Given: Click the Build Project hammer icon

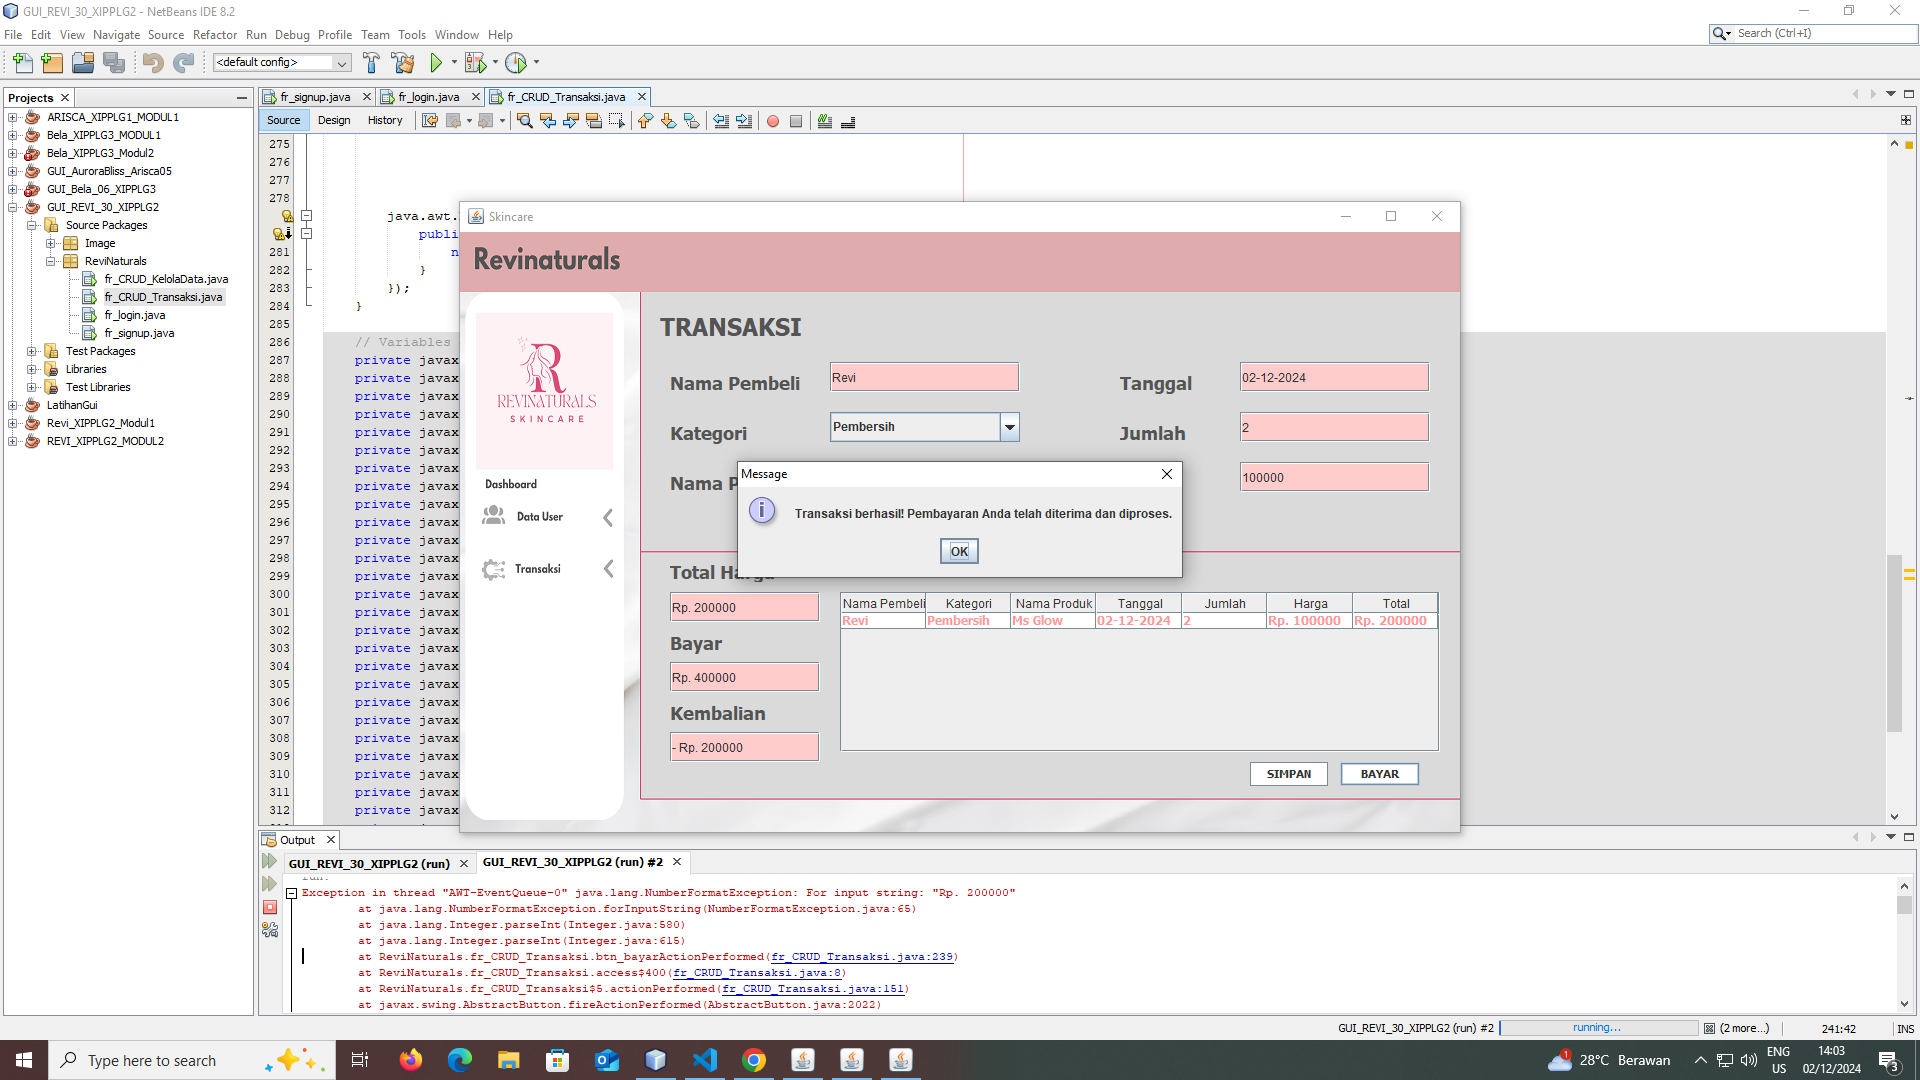Looking at the screenshot, I should [371, 63].
